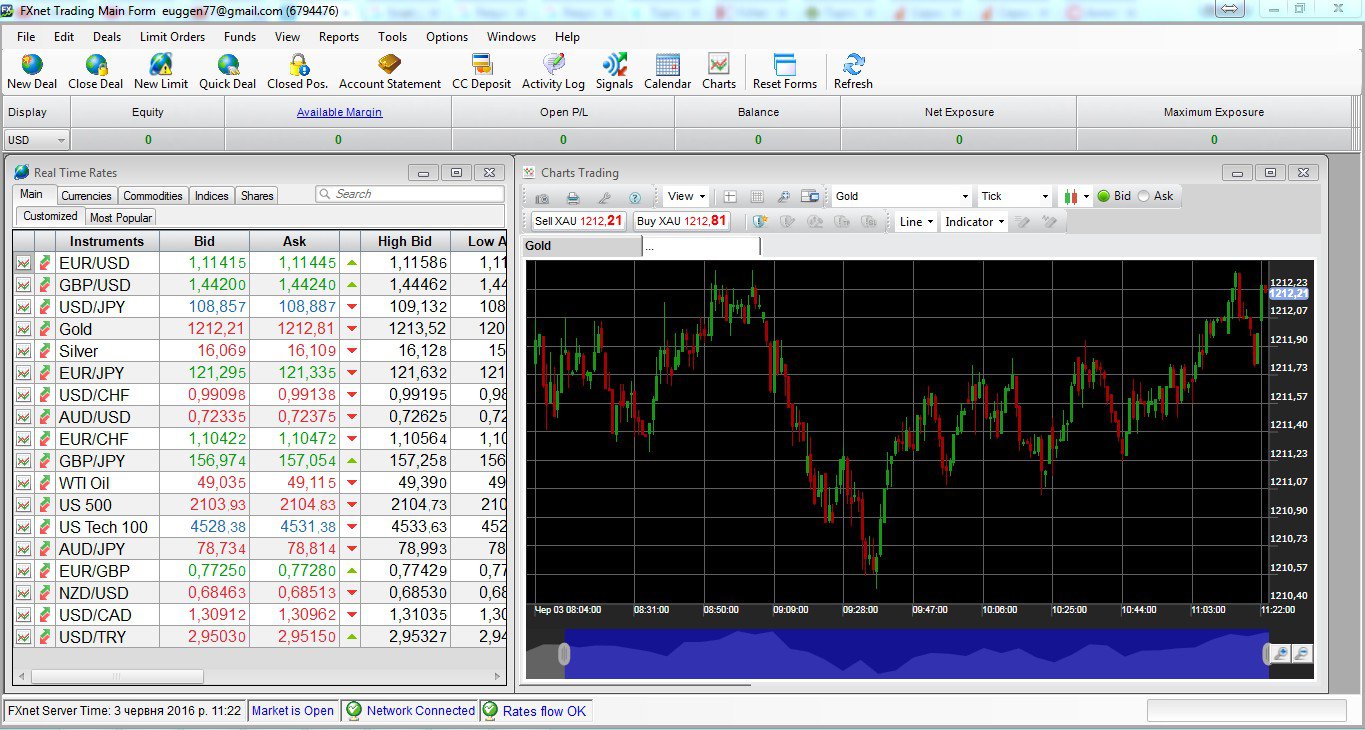Click the WTI Oil bid price 49,035

221,483
